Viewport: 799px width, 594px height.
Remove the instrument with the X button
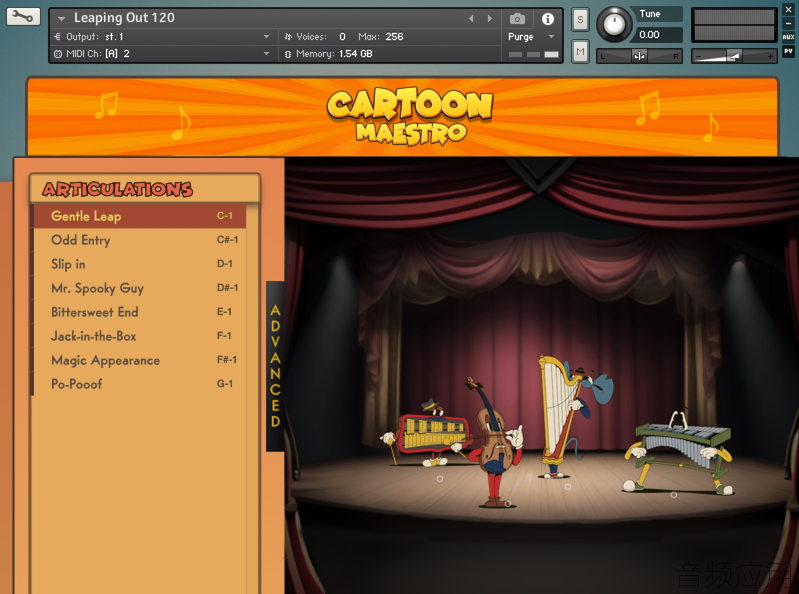pyautogui.click(x=788, y=10)
